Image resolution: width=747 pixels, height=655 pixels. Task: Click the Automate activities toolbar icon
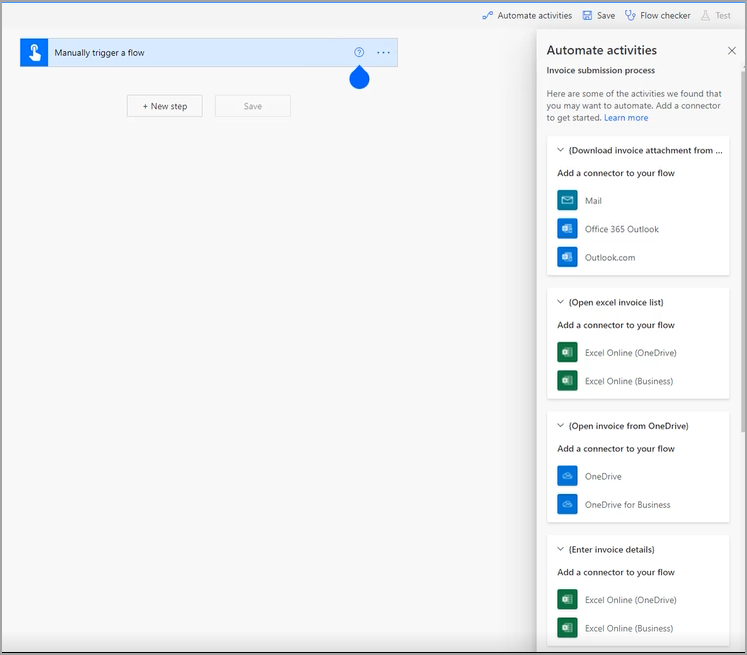pos(487,16)
